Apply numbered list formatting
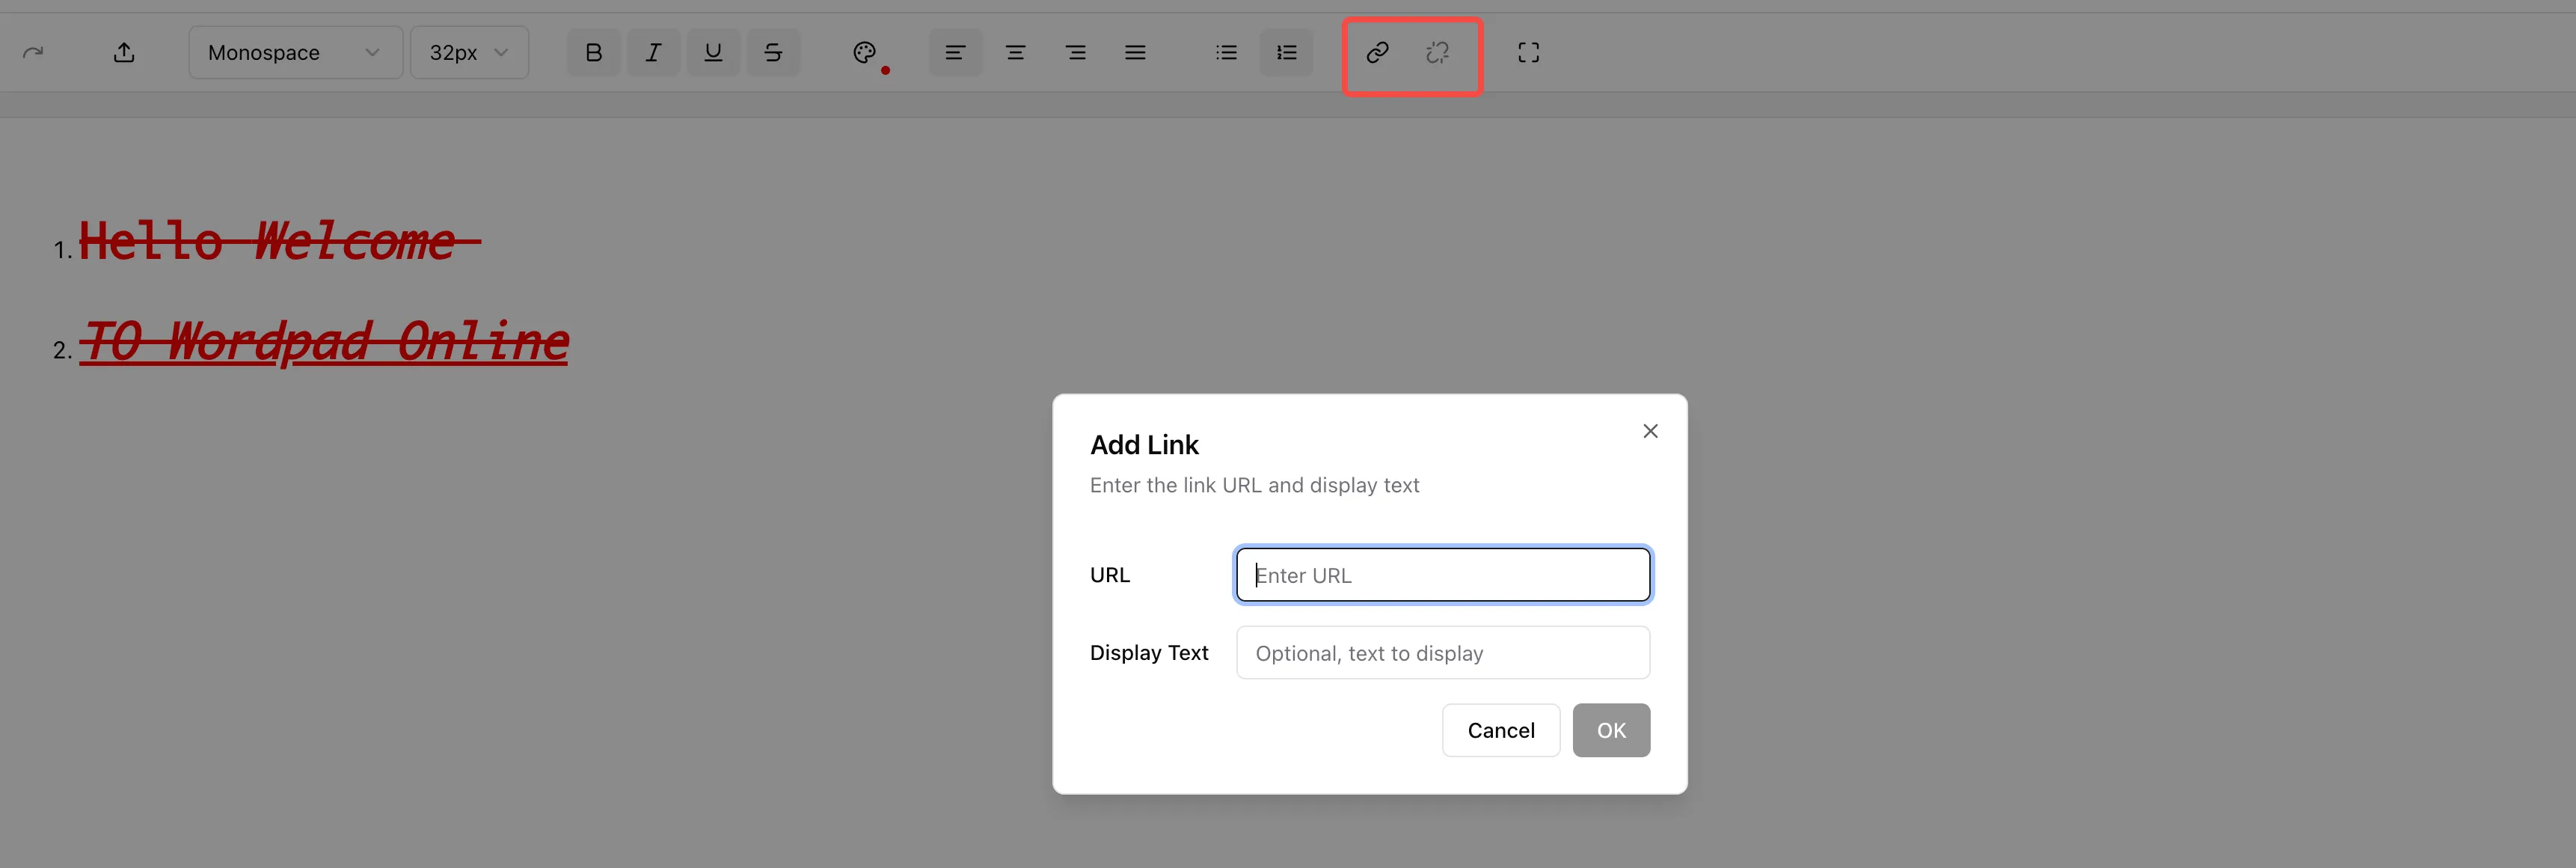Image resolution: width=2576 pixels, height=868 pixels. [1286, 52]
